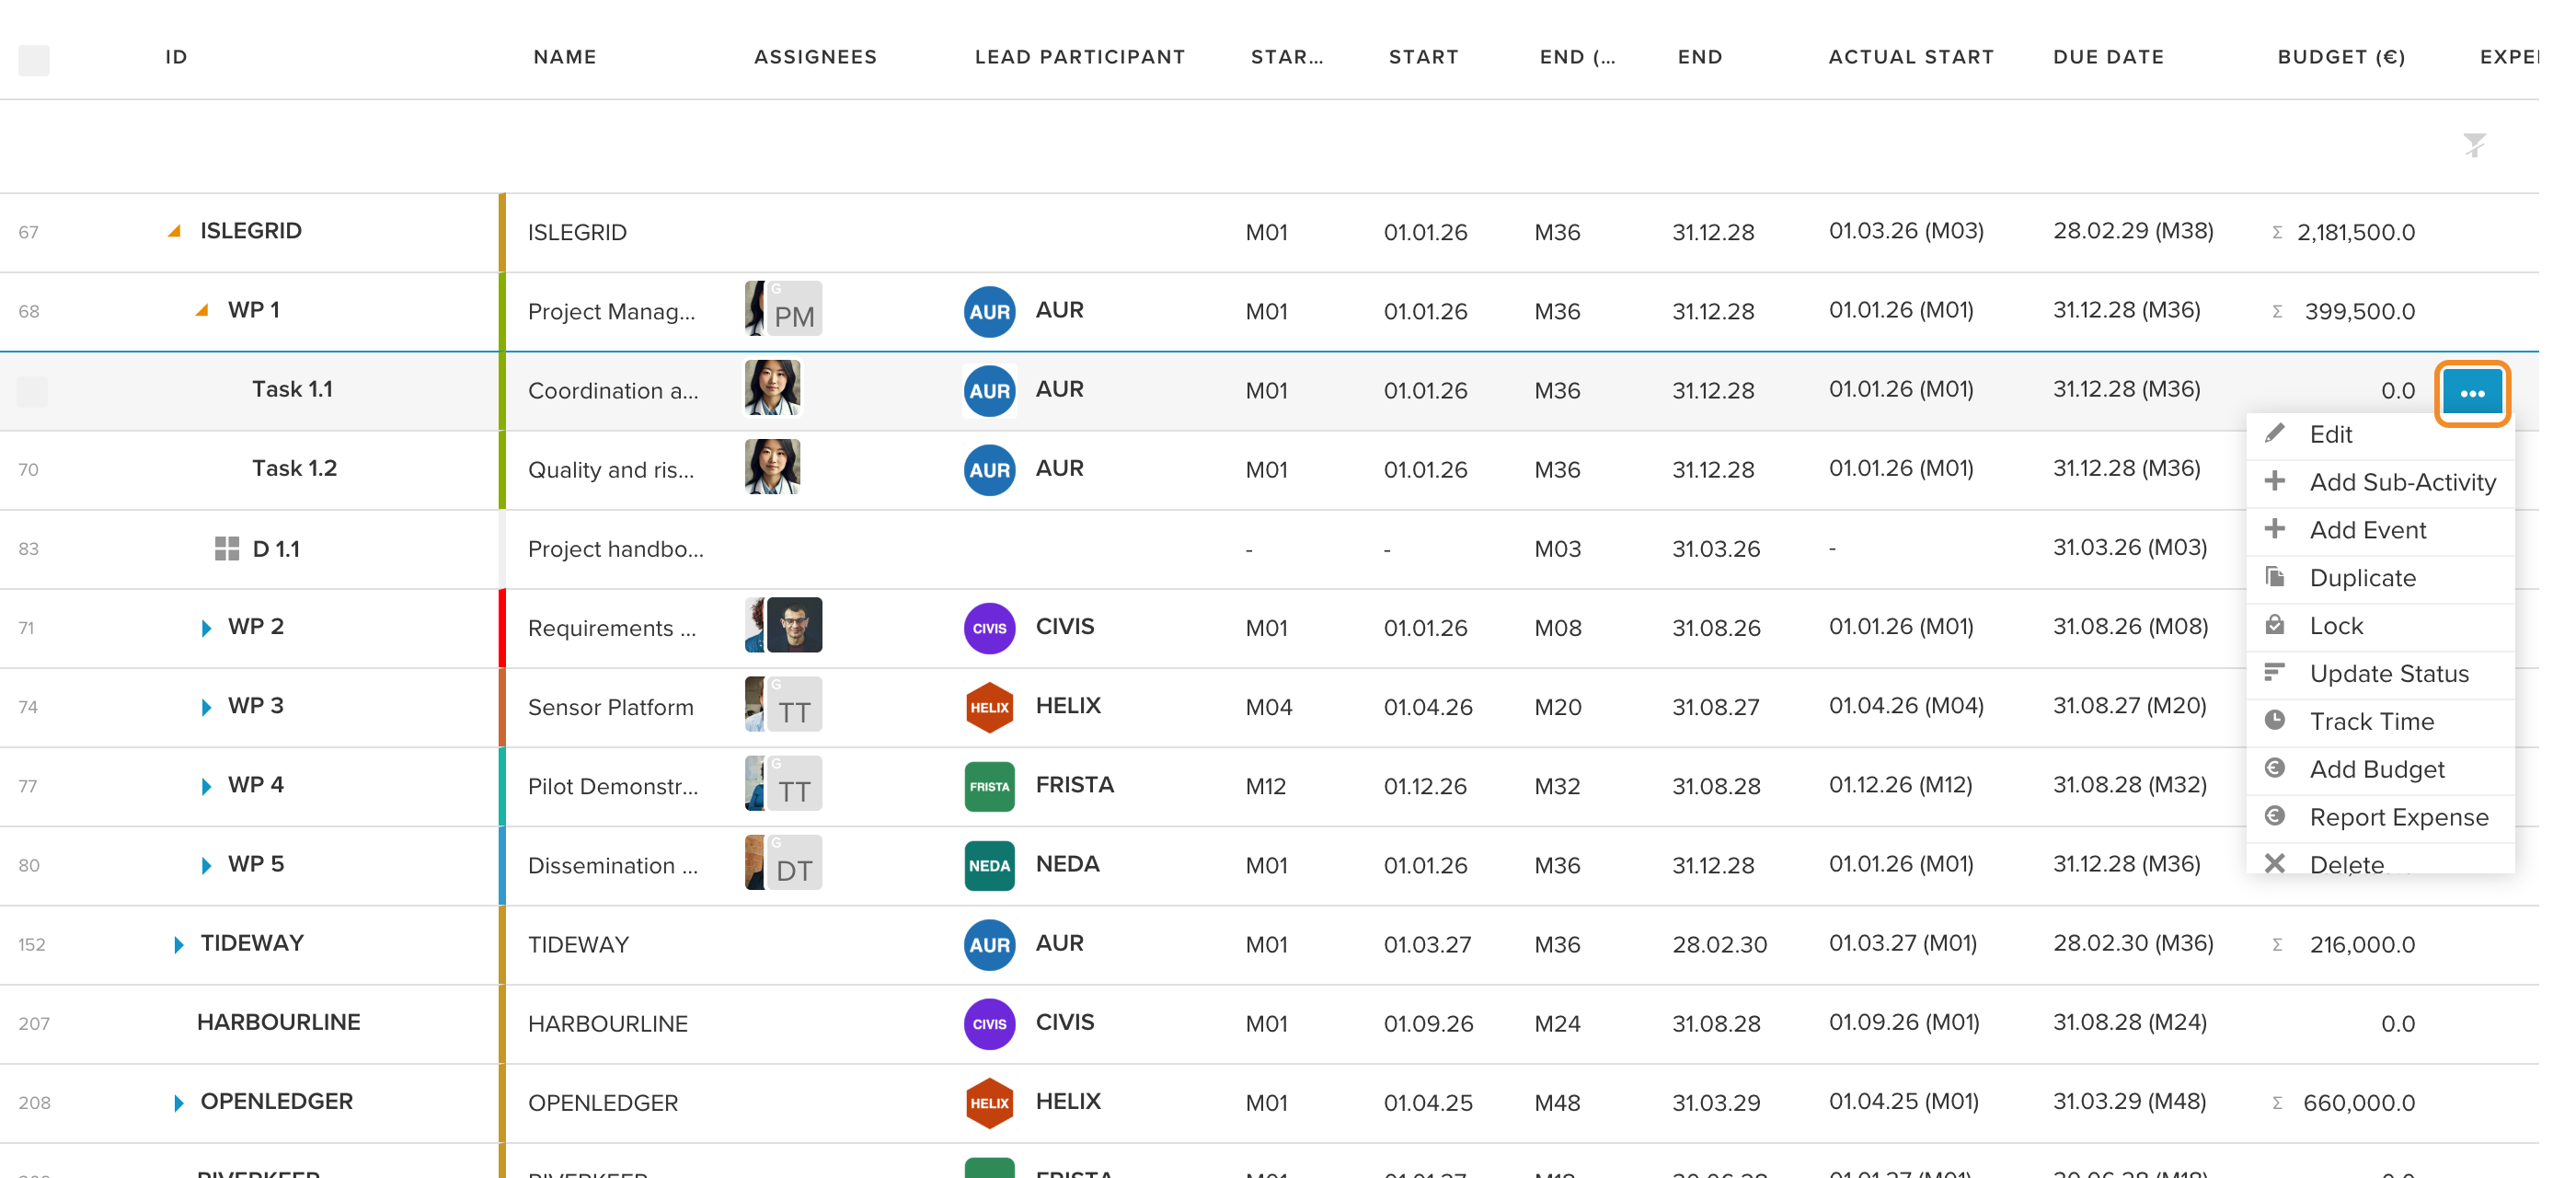
Task: Expand the OPENLEDGER project row
Action: [x=178, y=1102]
